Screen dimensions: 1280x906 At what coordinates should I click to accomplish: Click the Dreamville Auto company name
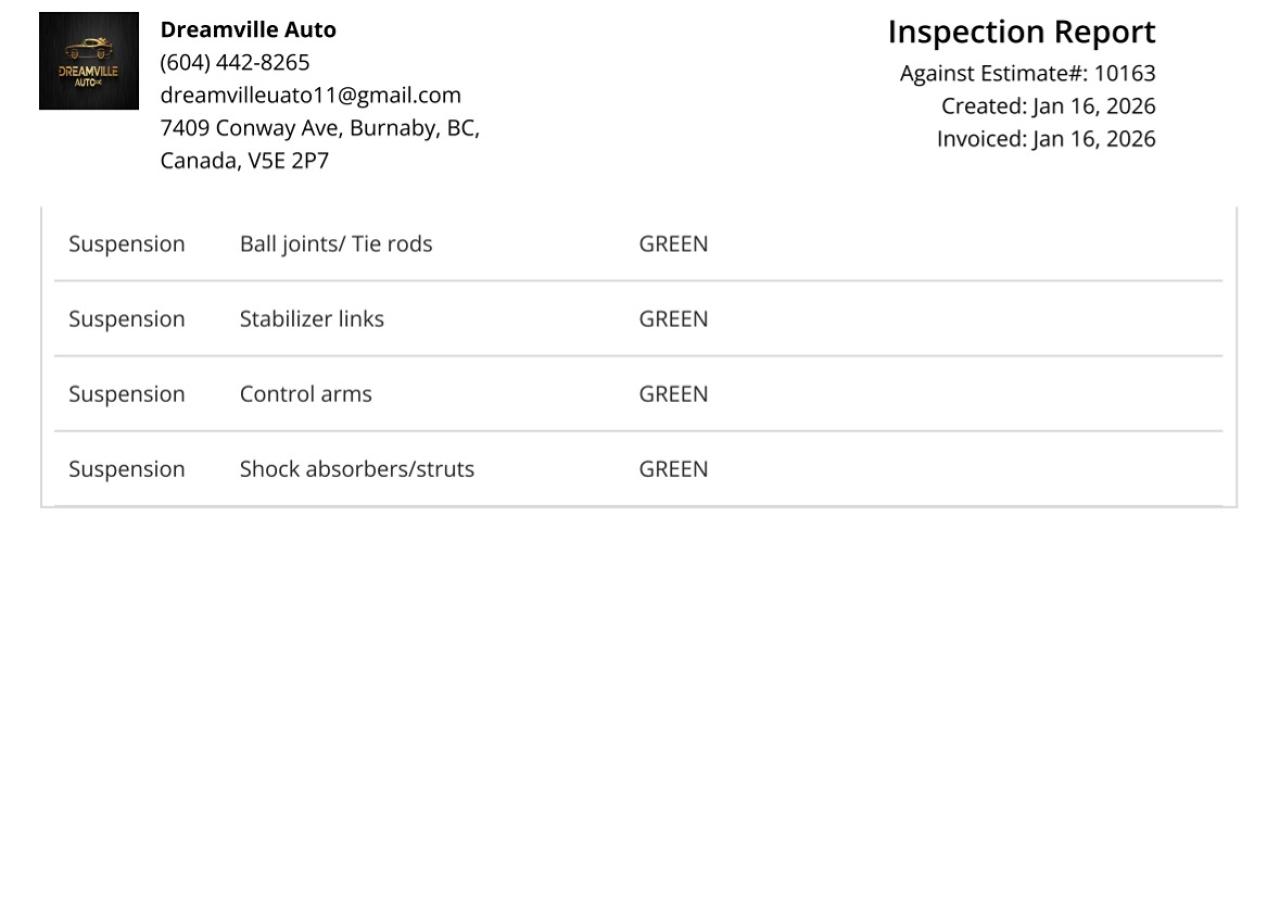248,30
